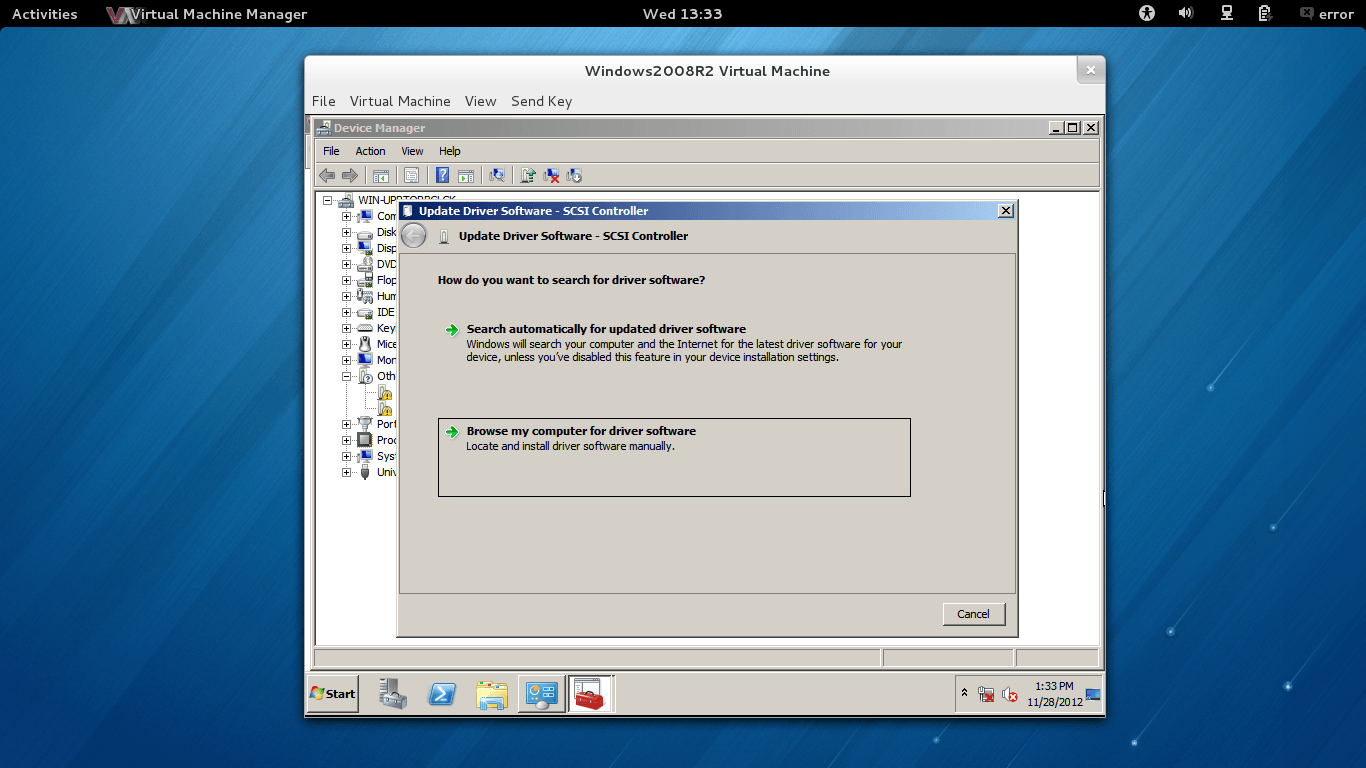Open the Send Key menu
The image size is (1366, 768).
coord(541,101)
